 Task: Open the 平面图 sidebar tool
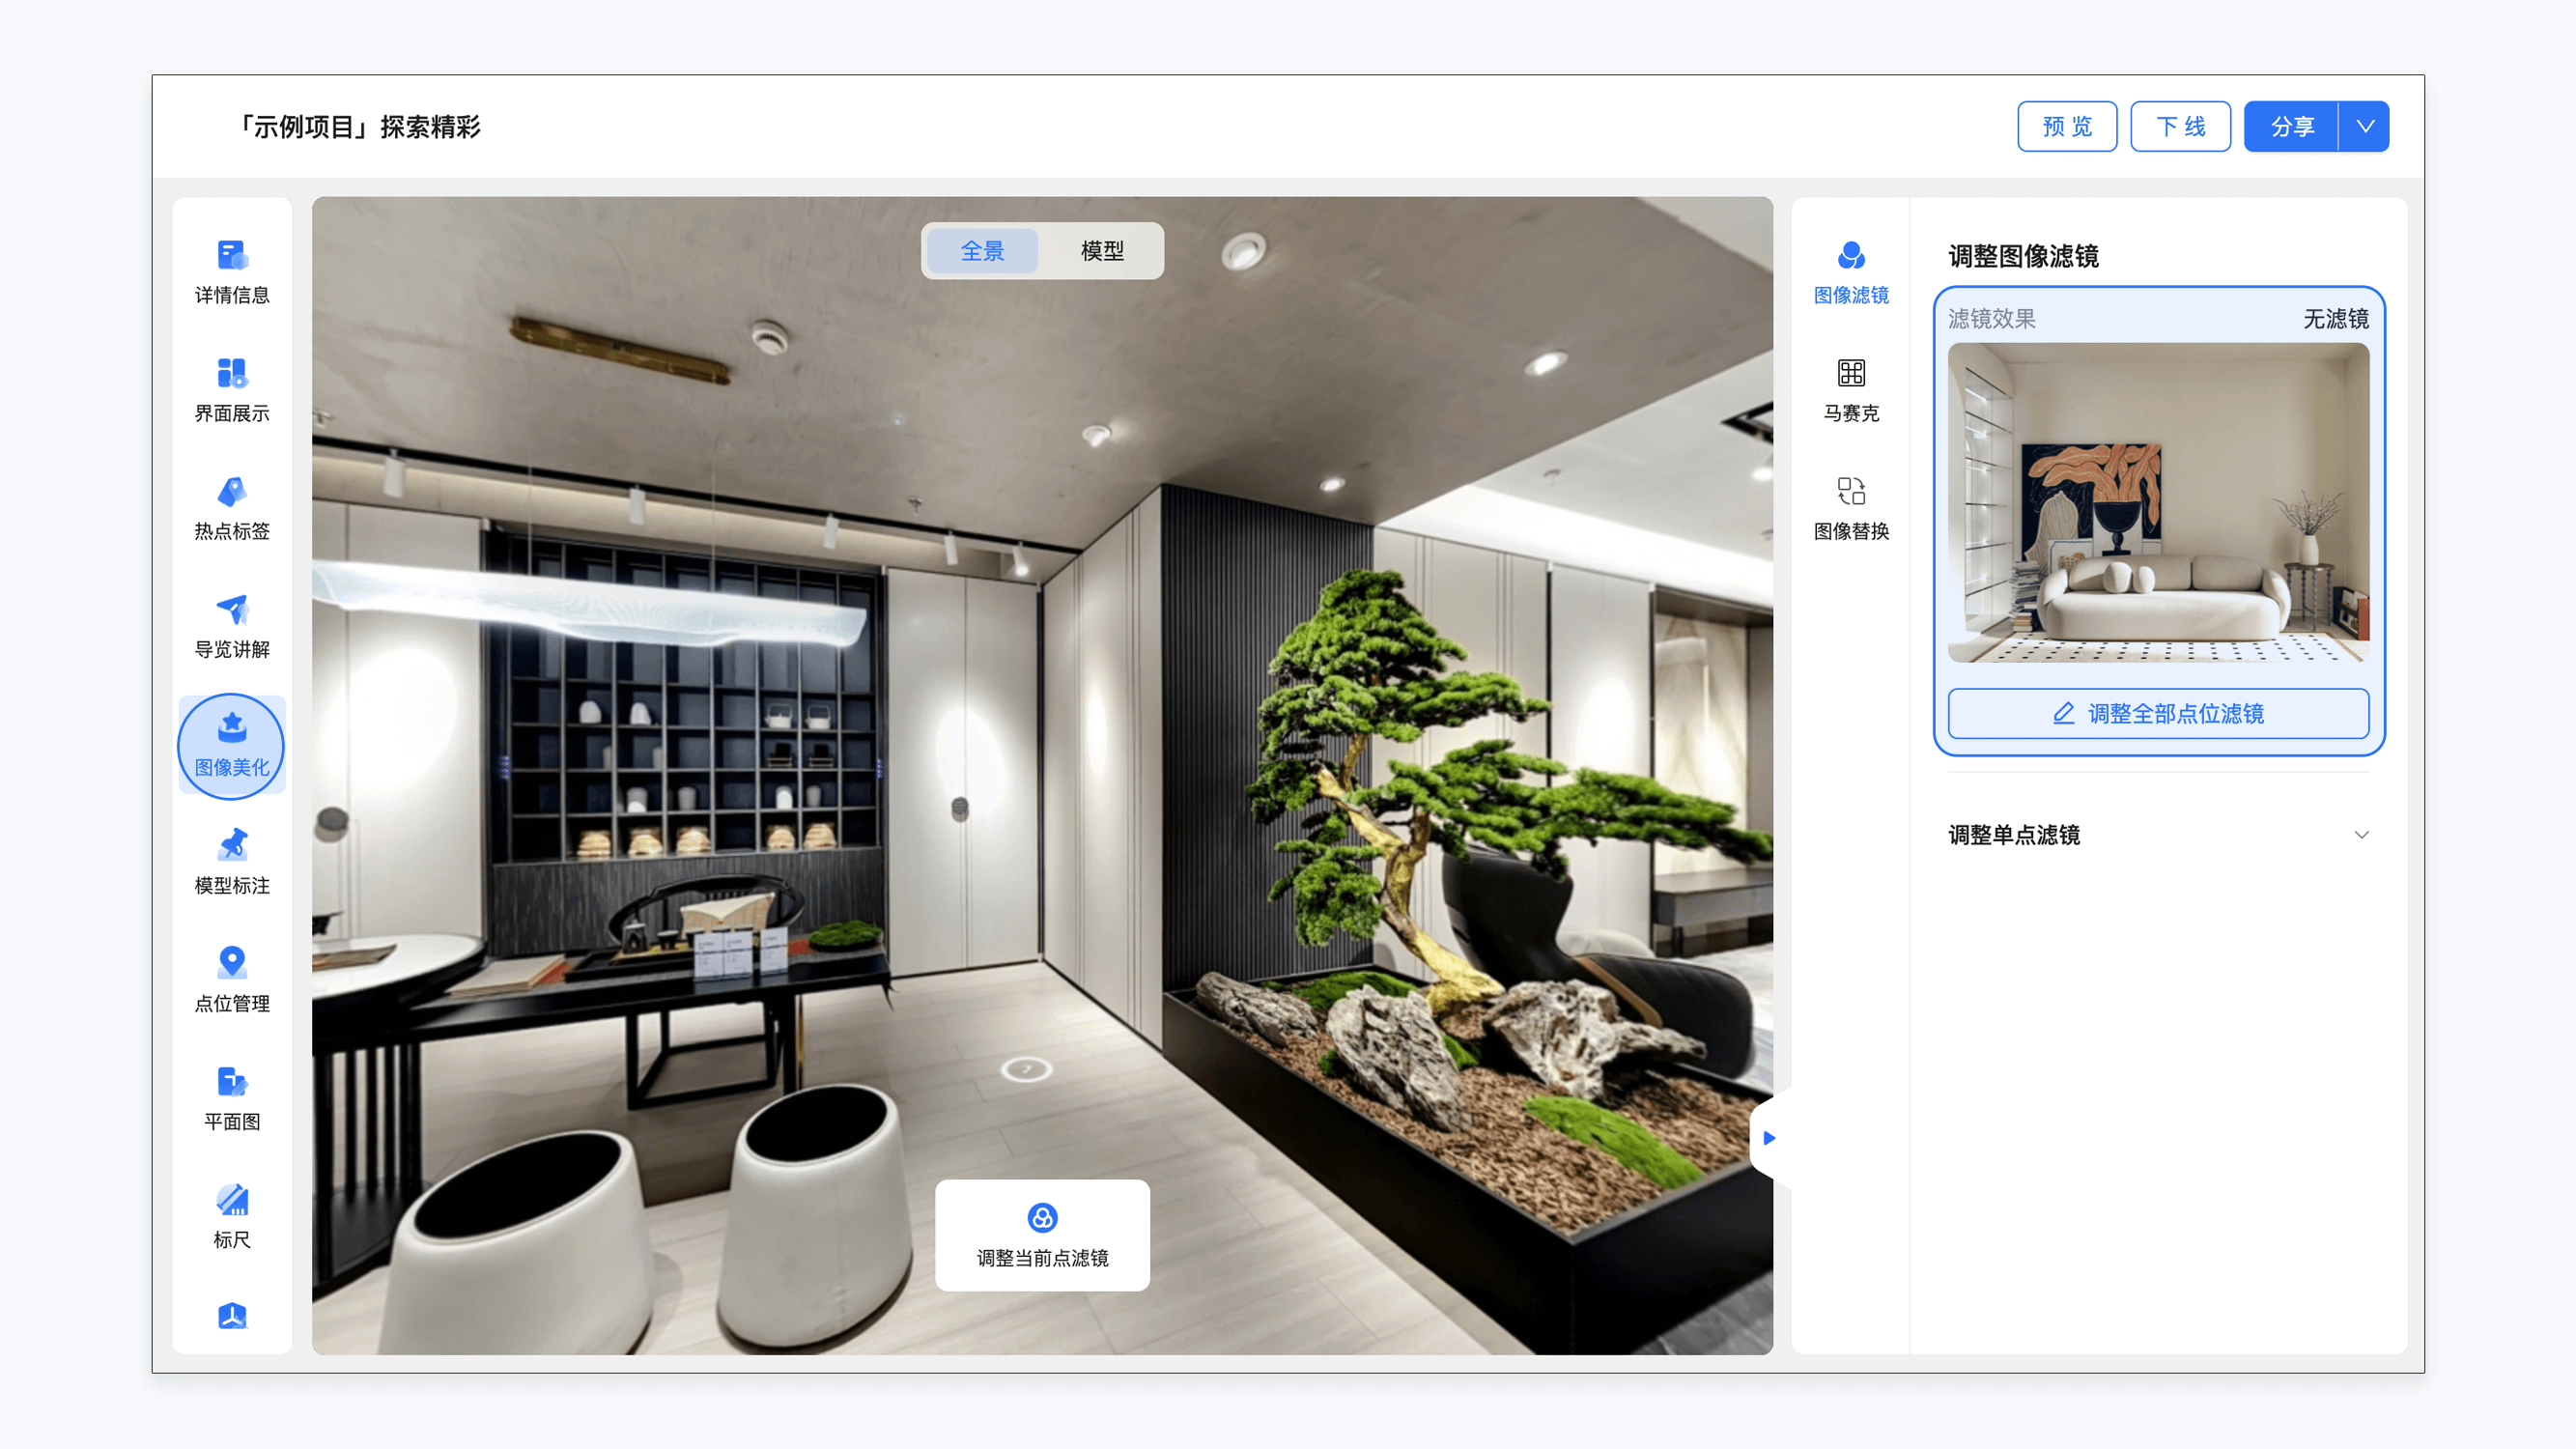[232, 1098]
